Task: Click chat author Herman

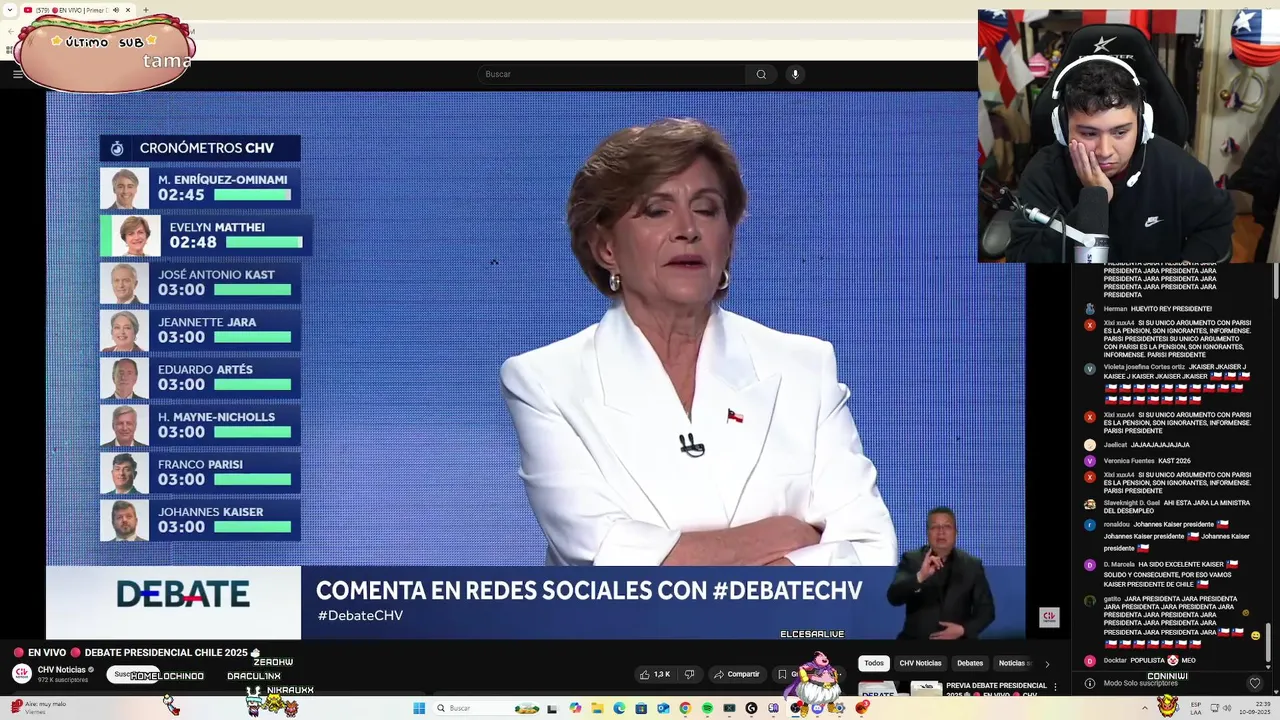Action: tap(1115, 309)
